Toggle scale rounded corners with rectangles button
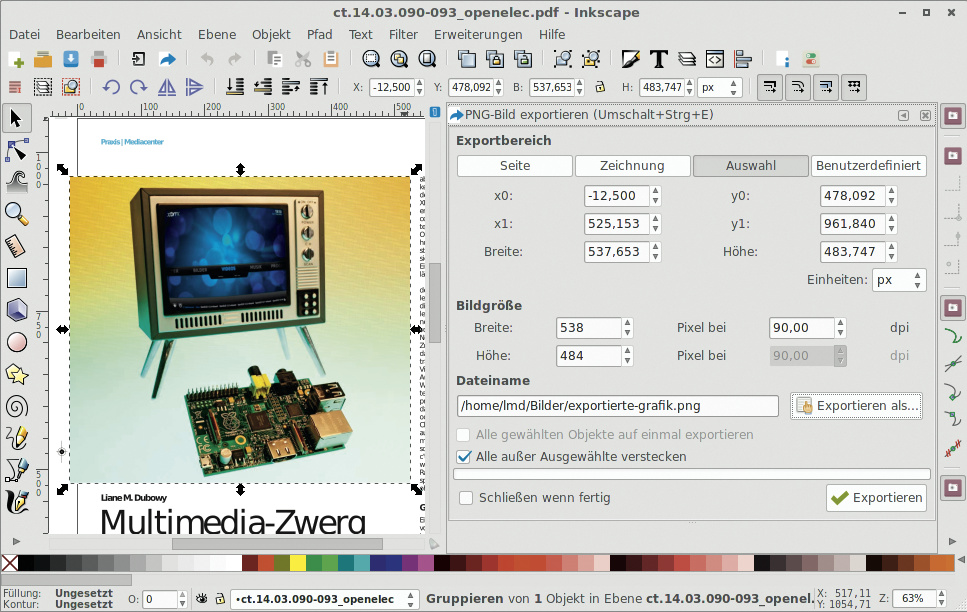Viewport: 967px width, 612px height. coord(798,87)
